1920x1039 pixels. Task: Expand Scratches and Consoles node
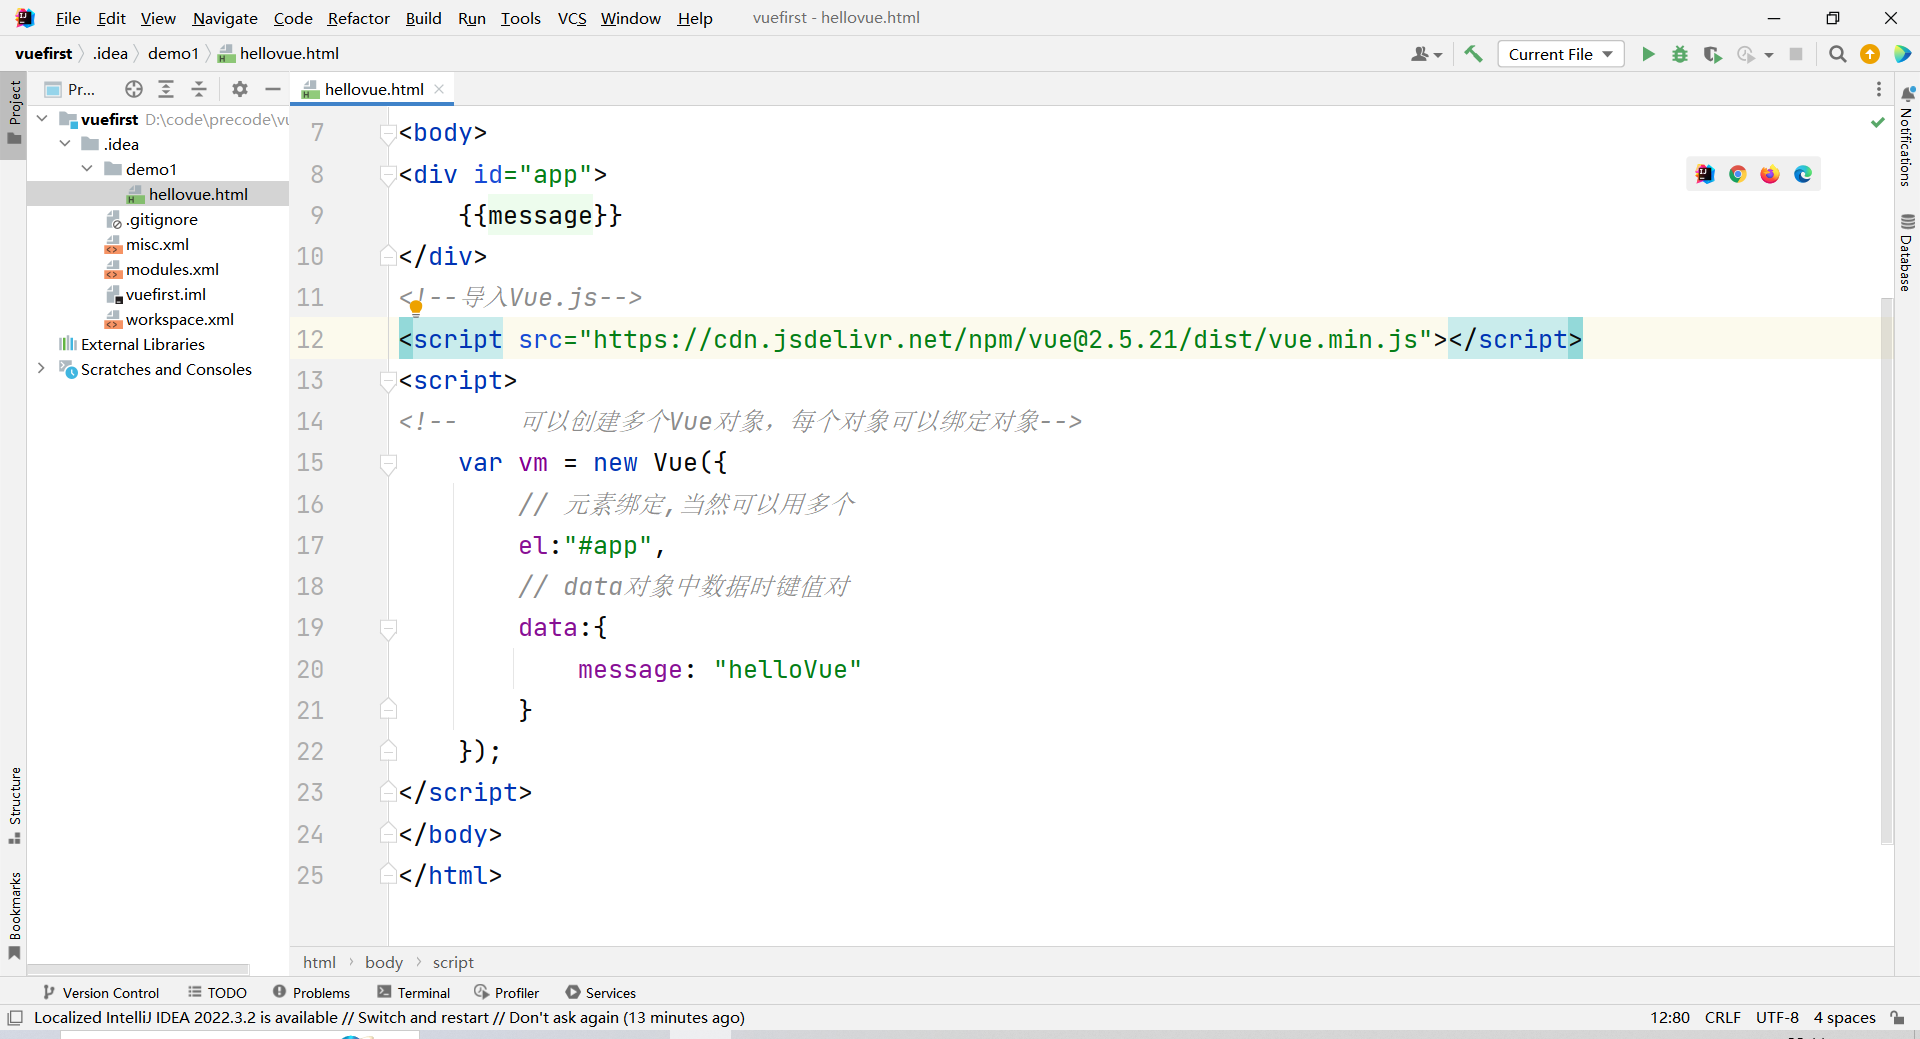click(x=42, y=368)
